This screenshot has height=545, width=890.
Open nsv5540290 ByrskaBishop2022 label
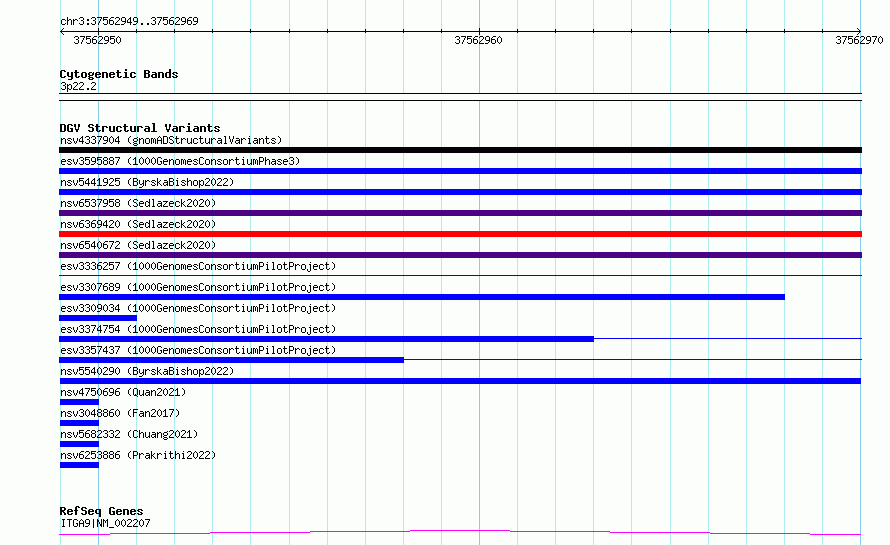[147, 371]
